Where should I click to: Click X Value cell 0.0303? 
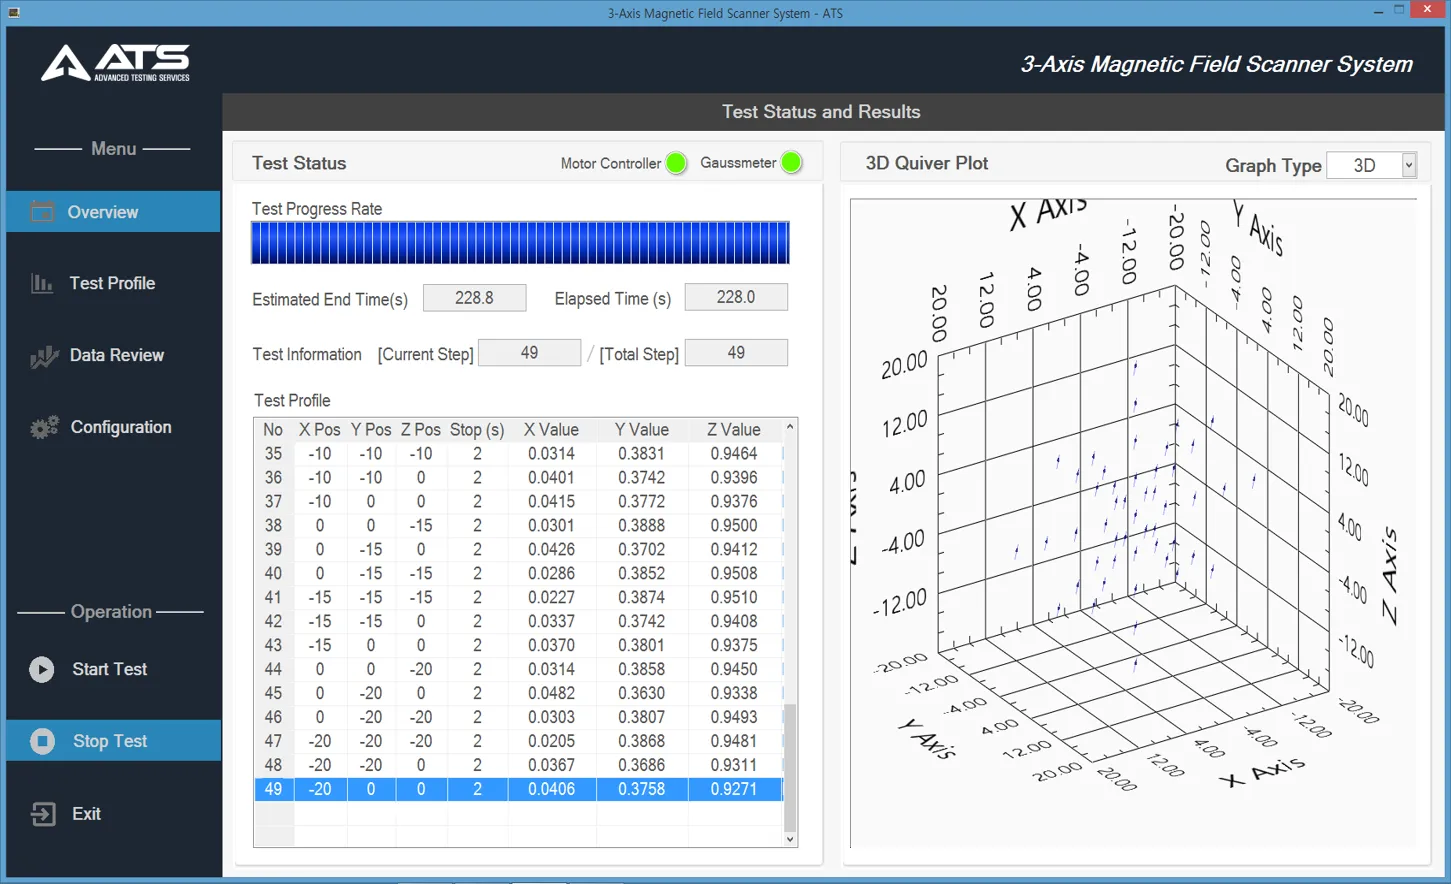pyautogui.click(x=552, y=718)
